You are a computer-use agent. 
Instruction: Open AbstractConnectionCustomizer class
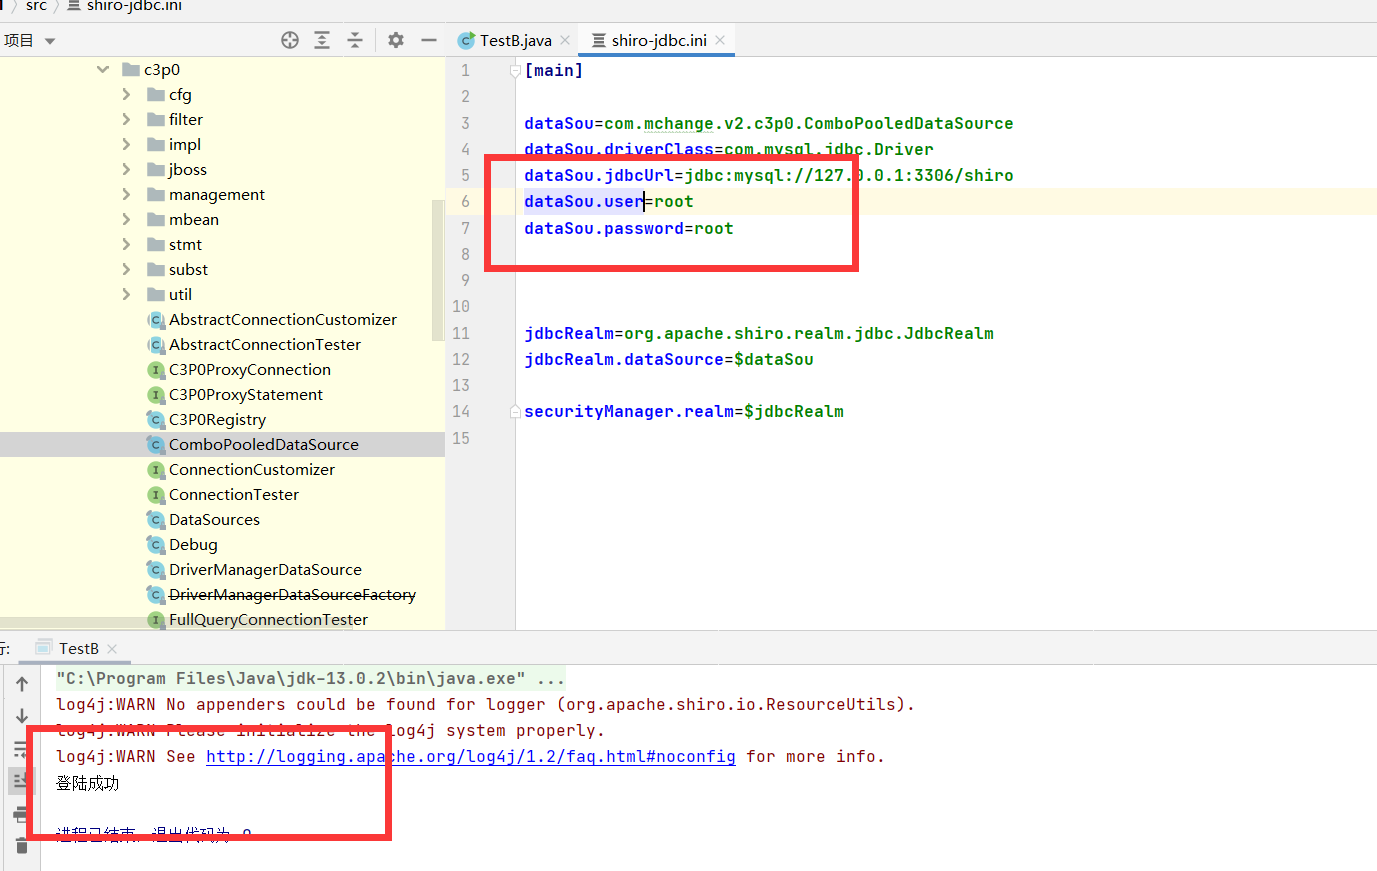[283, 319]
